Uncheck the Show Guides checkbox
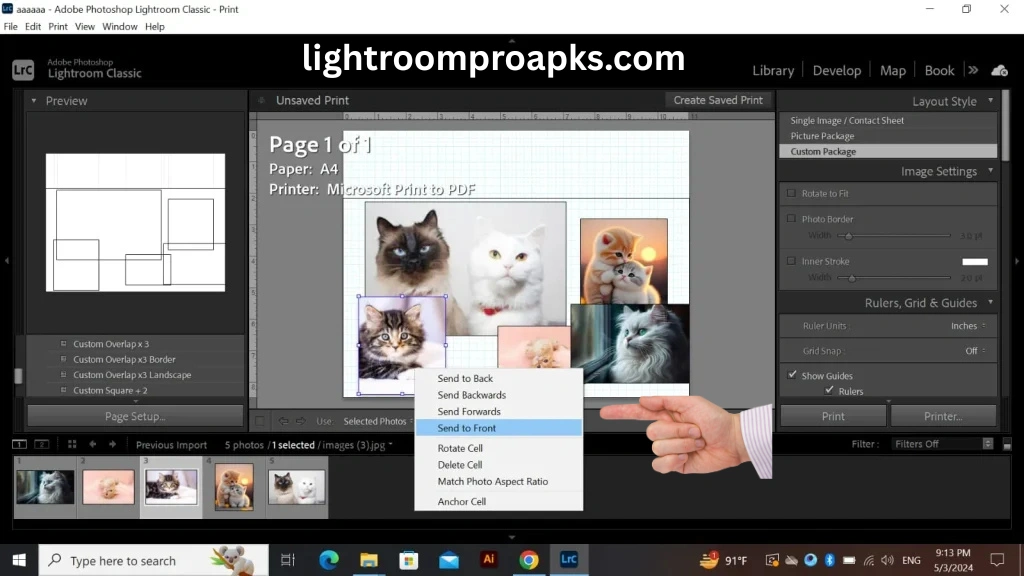This screenshot has width=1024, height=576. (x=793, y=375)
